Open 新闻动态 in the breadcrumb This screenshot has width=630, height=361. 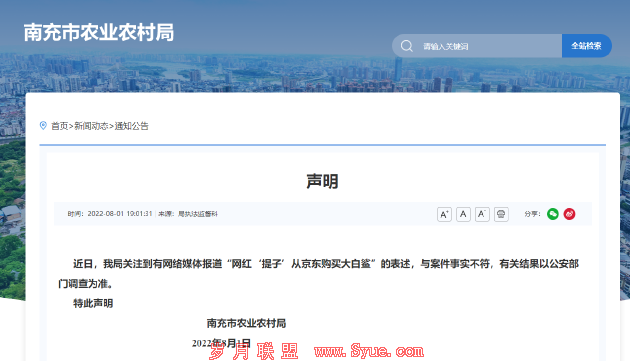(x=91, y=126)
